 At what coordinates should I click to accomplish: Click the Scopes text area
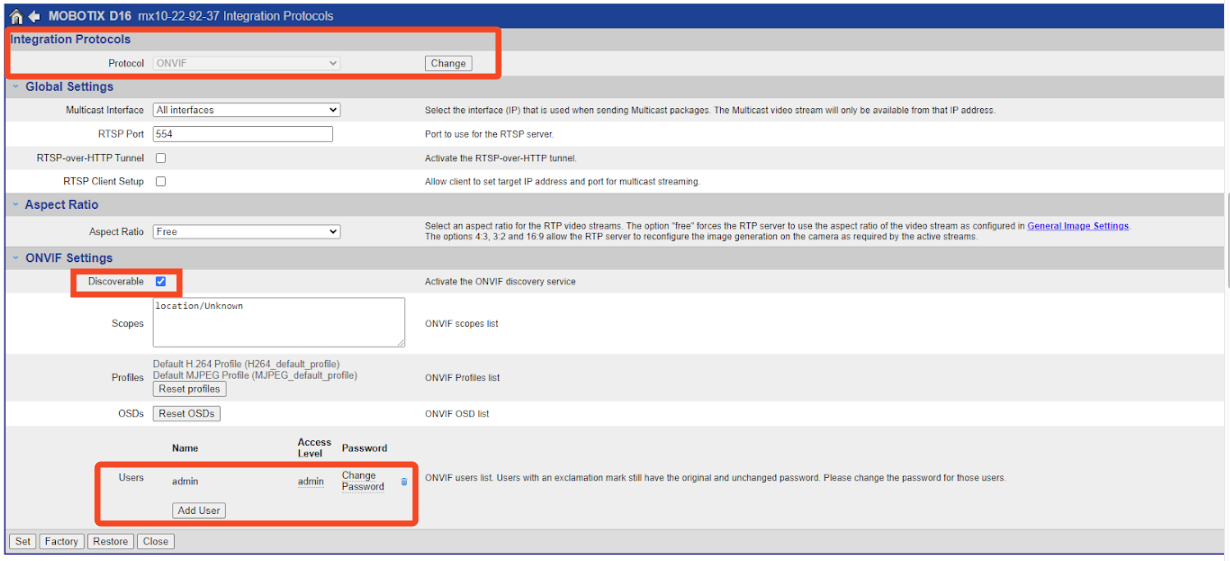(x=278, y=322)
